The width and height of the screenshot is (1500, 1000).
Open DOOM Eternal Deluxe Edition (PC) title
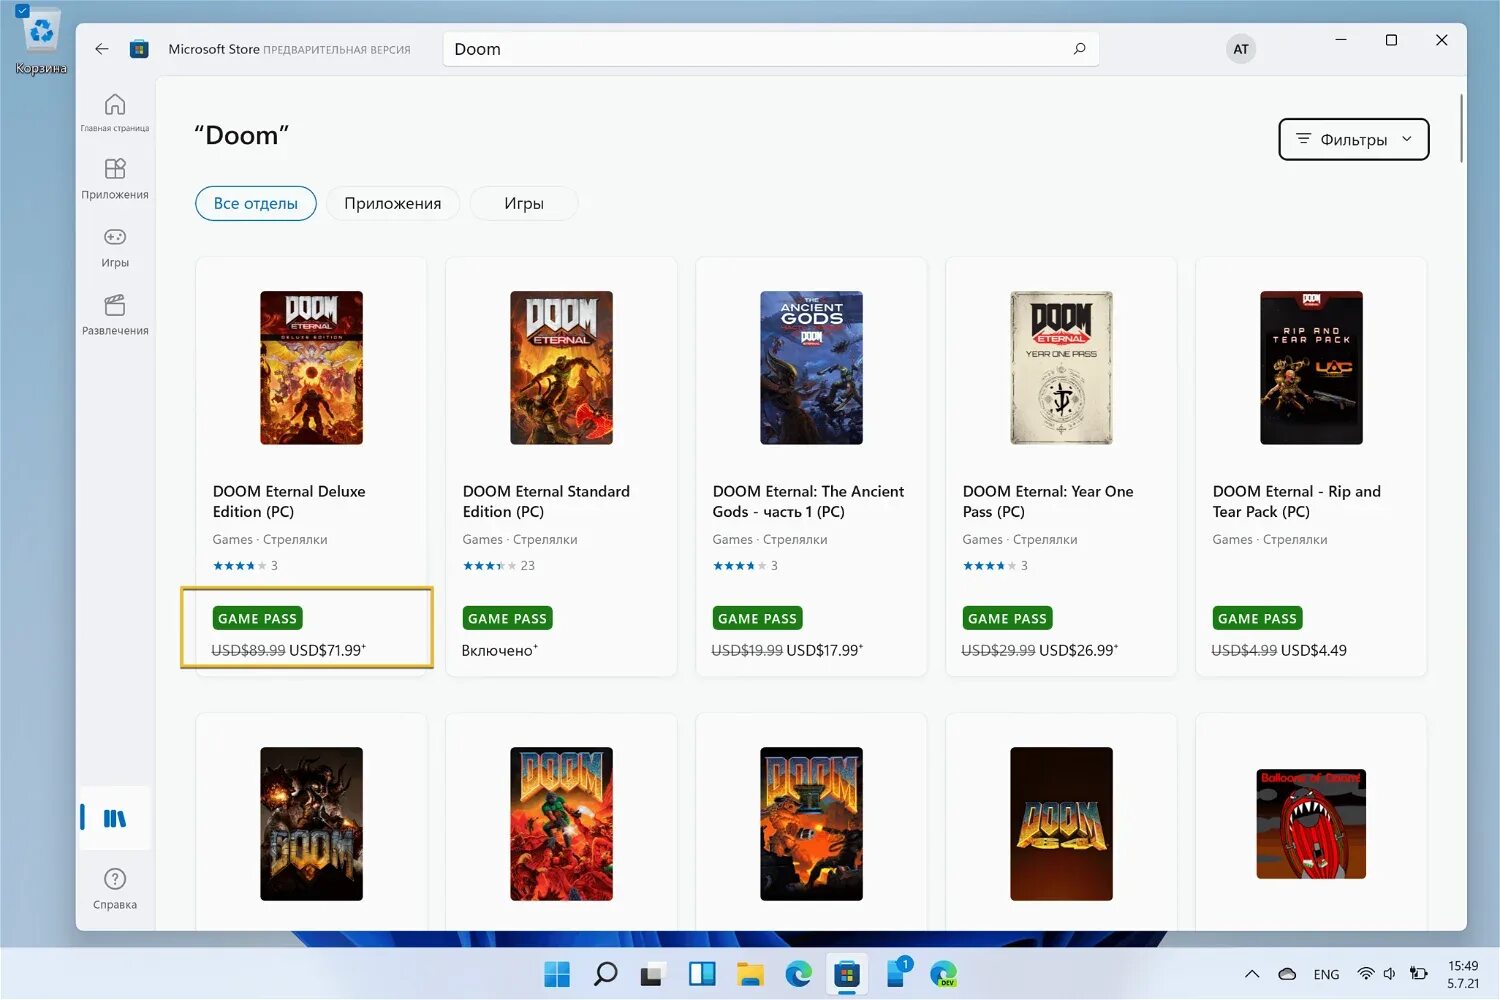tap(289, 501)
